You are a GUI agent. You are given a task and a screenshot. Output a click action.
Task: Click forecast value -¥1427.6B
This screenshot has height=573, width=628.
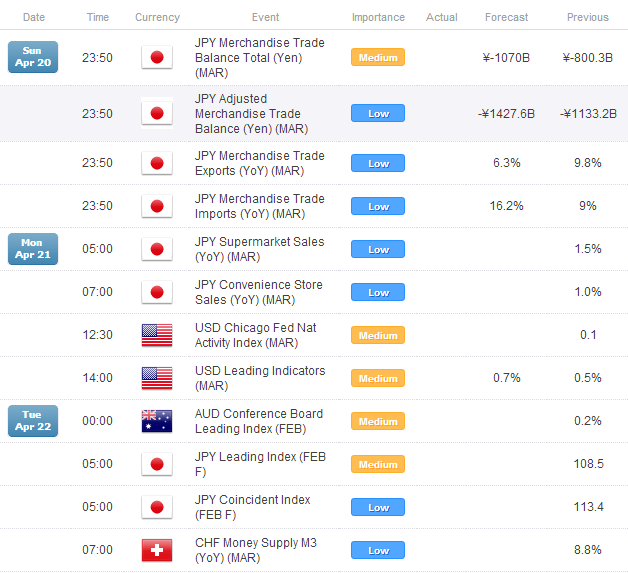(x=506, y=114)
